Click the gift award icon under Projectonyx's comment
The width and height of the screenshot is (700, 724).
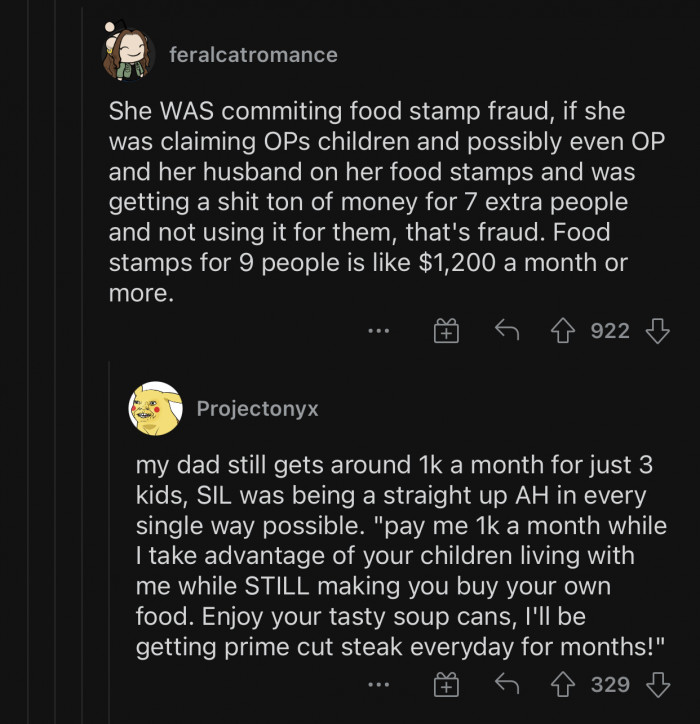(445, 685)
